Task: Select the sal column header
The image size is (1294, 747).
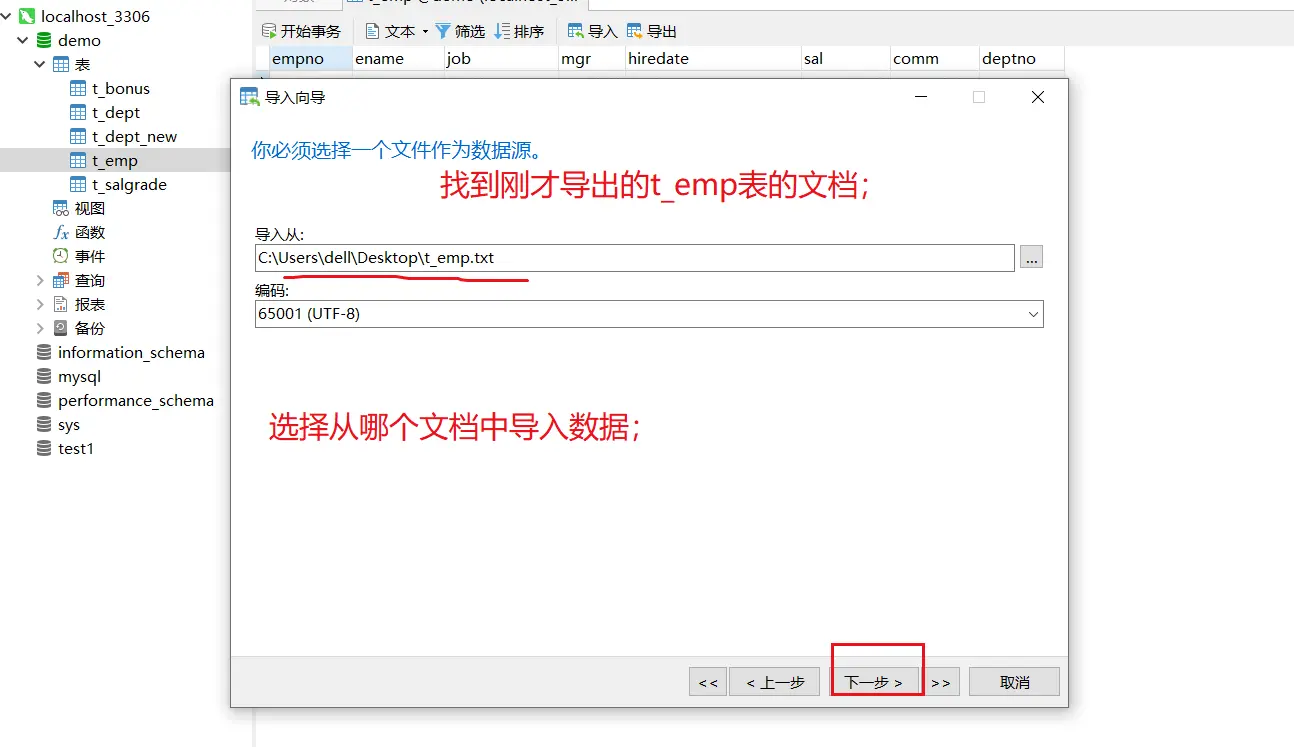Action: [846, 59]
